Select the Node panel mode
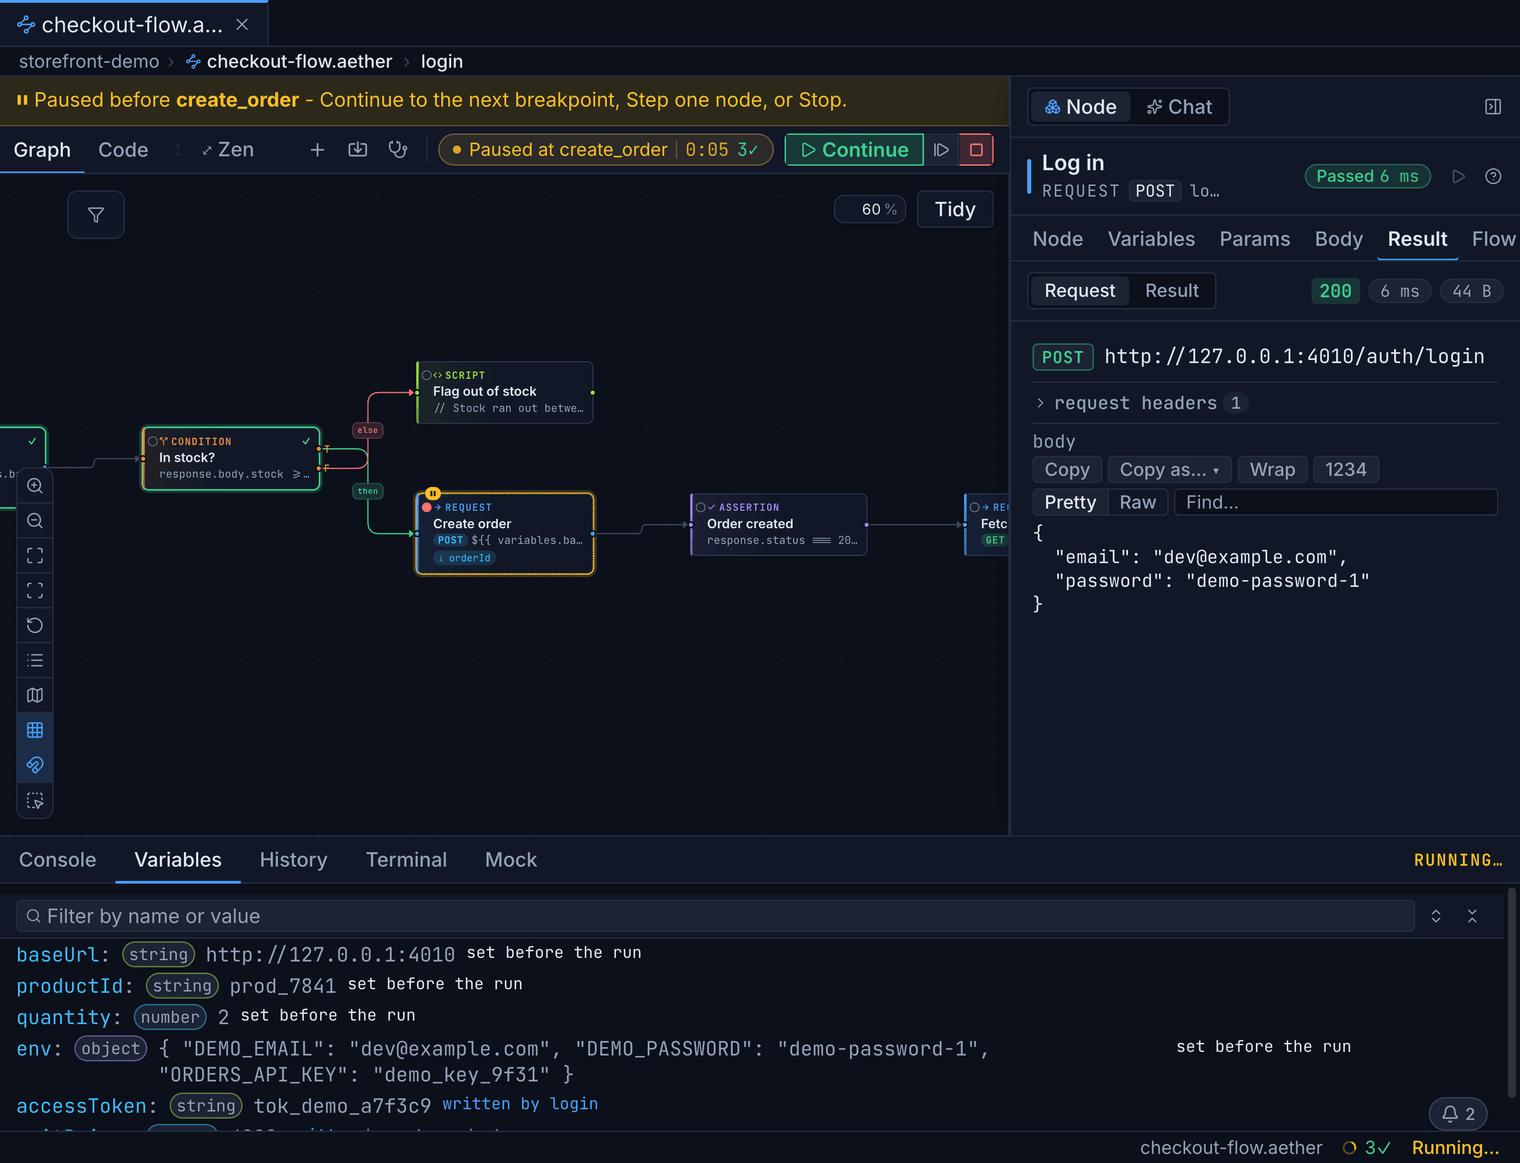The width and height of the screenshot is (1520, 1163). (1080, 107)
